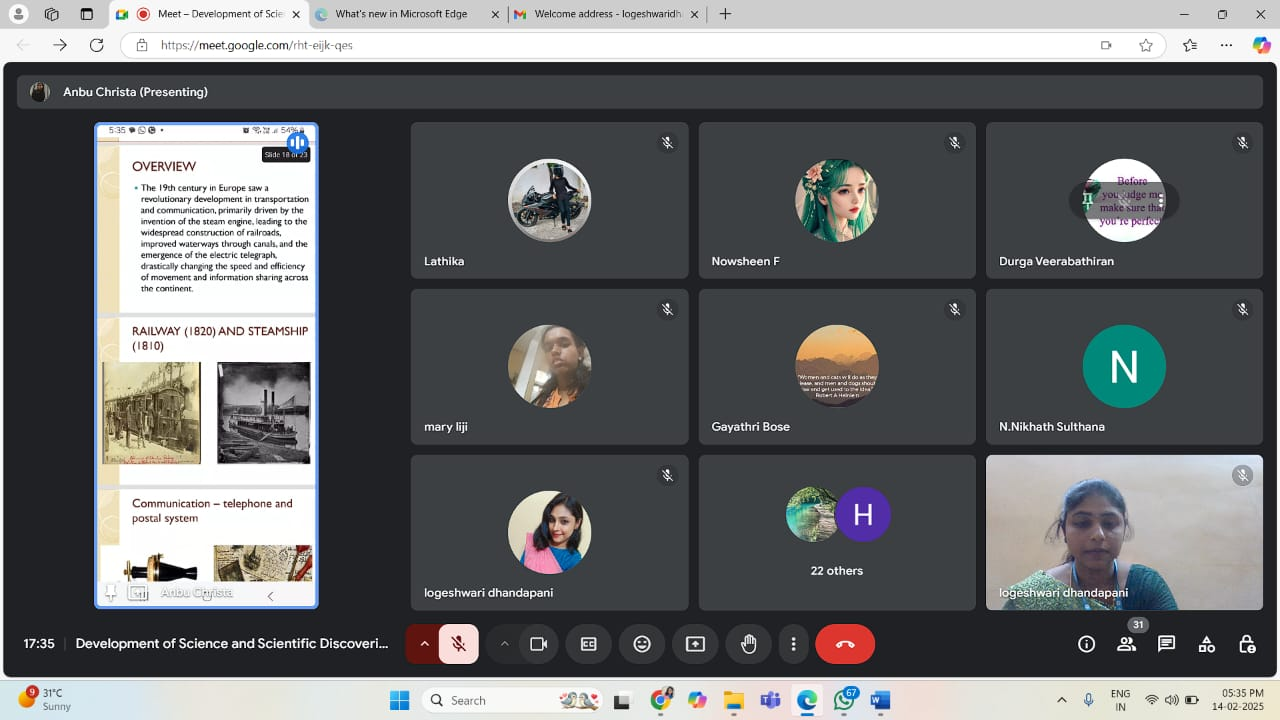Show the people list with 31 badge
This screenshot has height=720, width=1280.
1127,642
